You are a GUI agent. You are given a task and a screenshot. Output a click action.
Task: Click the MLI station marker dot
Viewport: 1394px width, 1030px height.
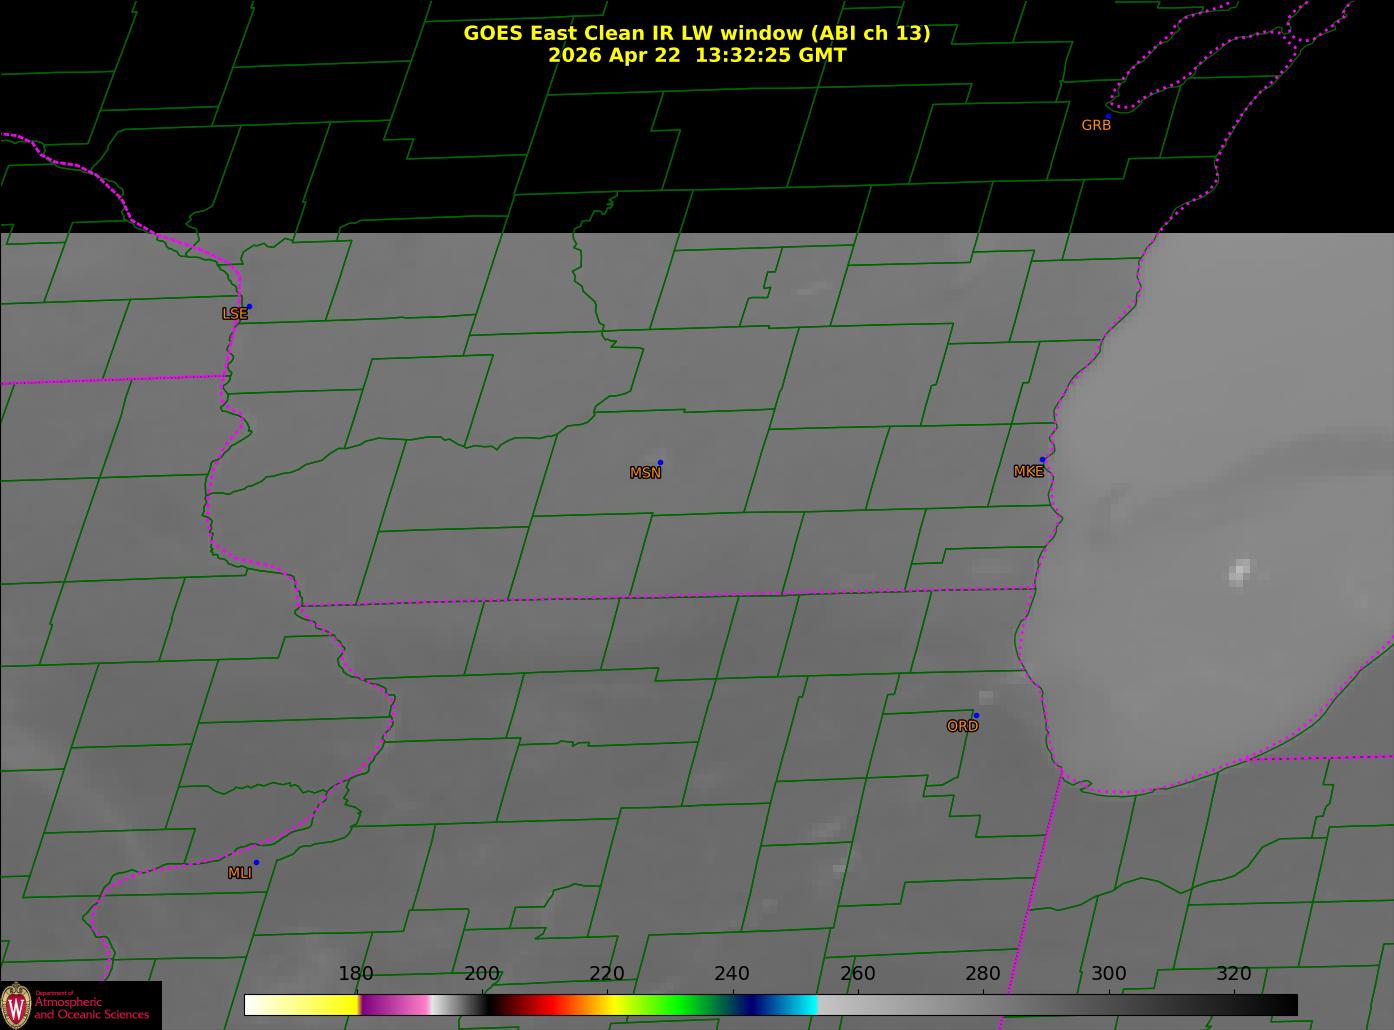pyautogui.click(x=256, y=862)
